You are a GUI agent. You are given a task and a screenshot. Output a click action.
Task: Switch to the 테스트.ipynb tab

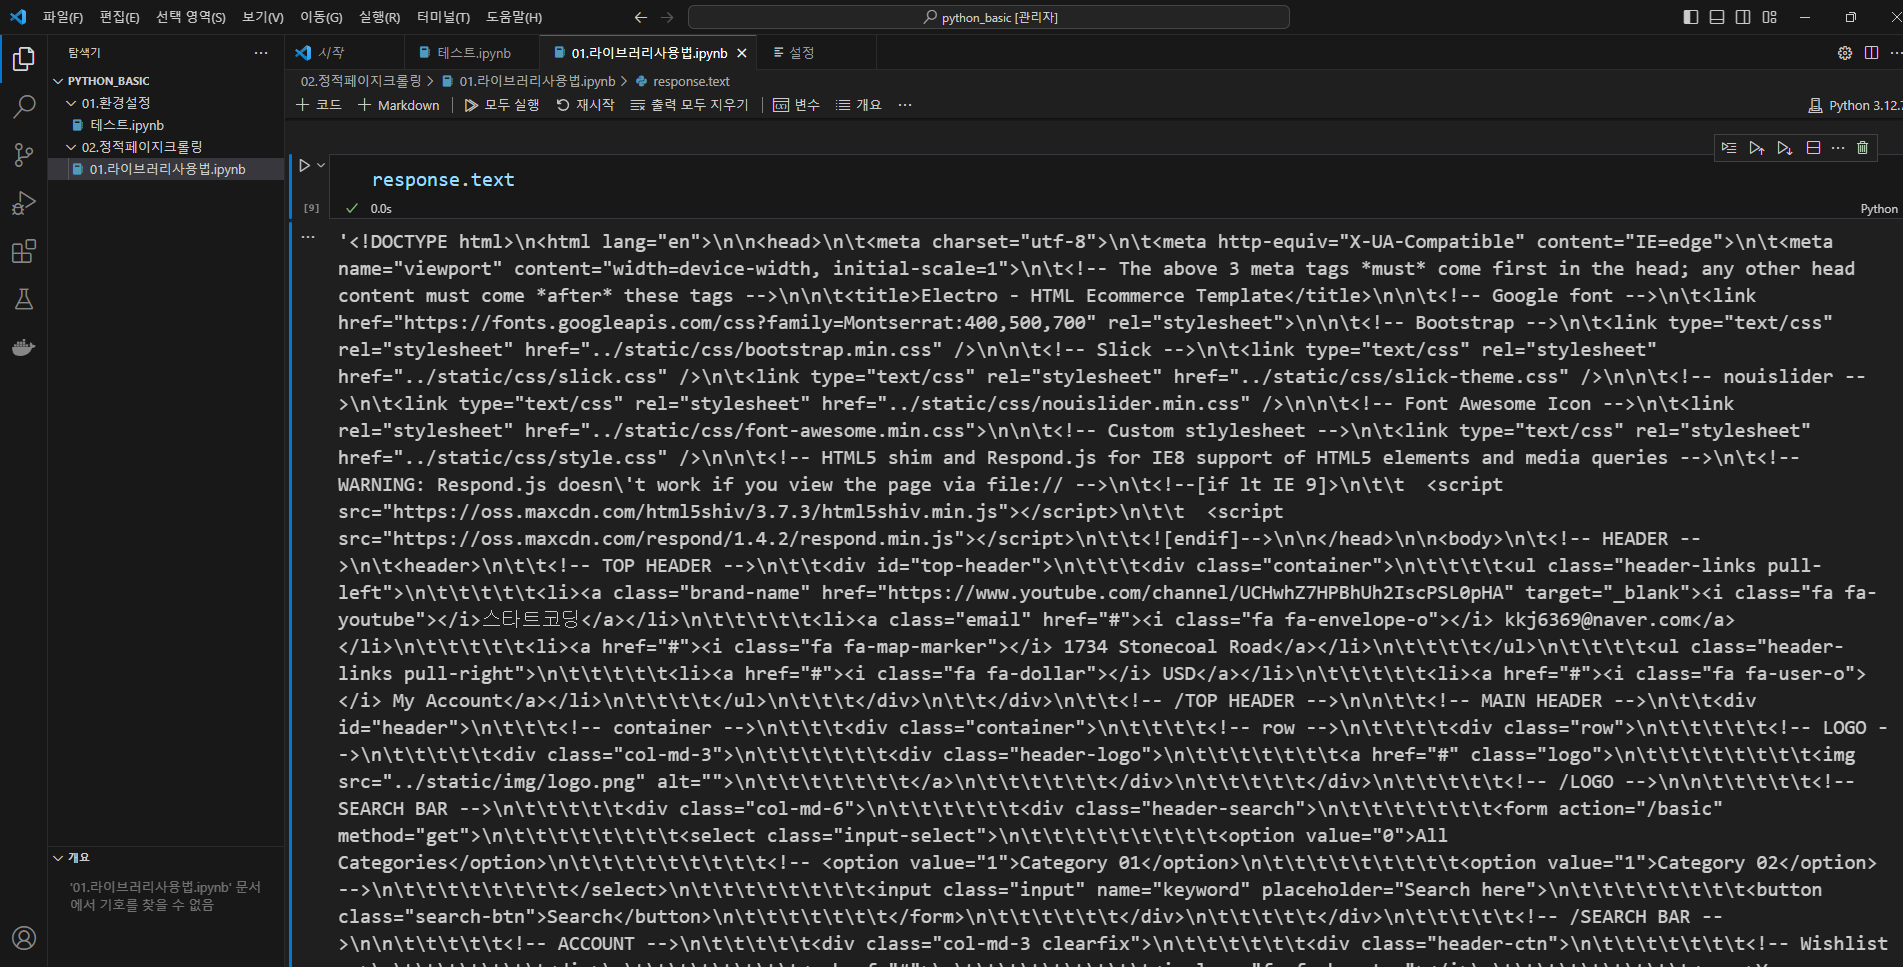pos(472,53)
